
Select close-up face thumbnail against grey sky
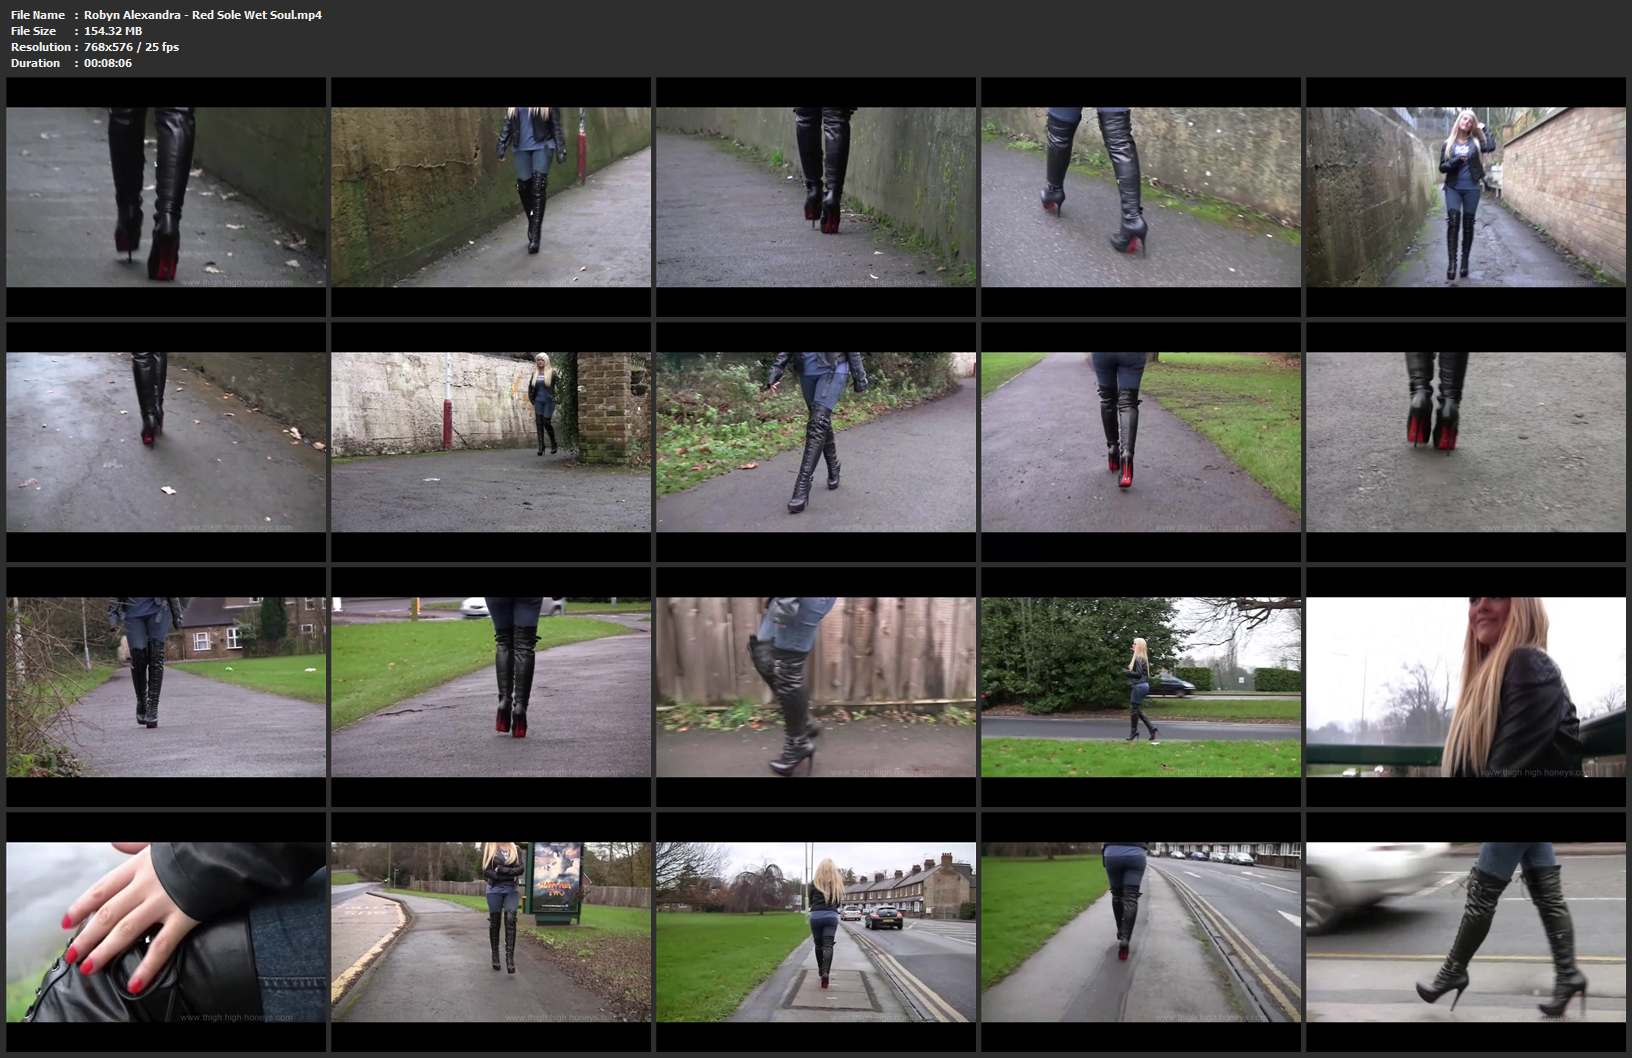click(1465, 687)
